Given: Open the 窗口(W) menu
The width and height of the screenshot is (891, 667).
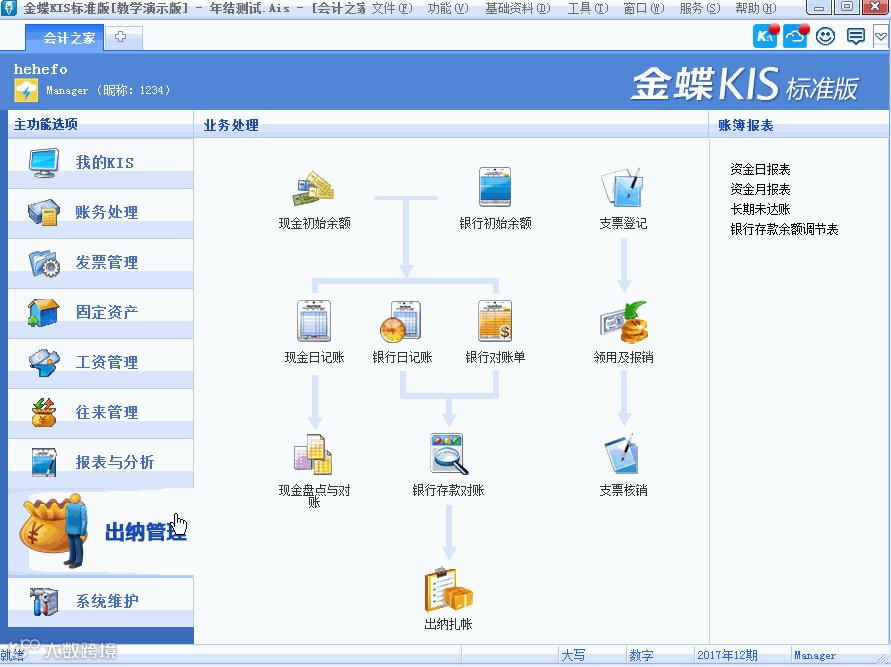Looking at the screenshot, I should (x=644, y=9).
